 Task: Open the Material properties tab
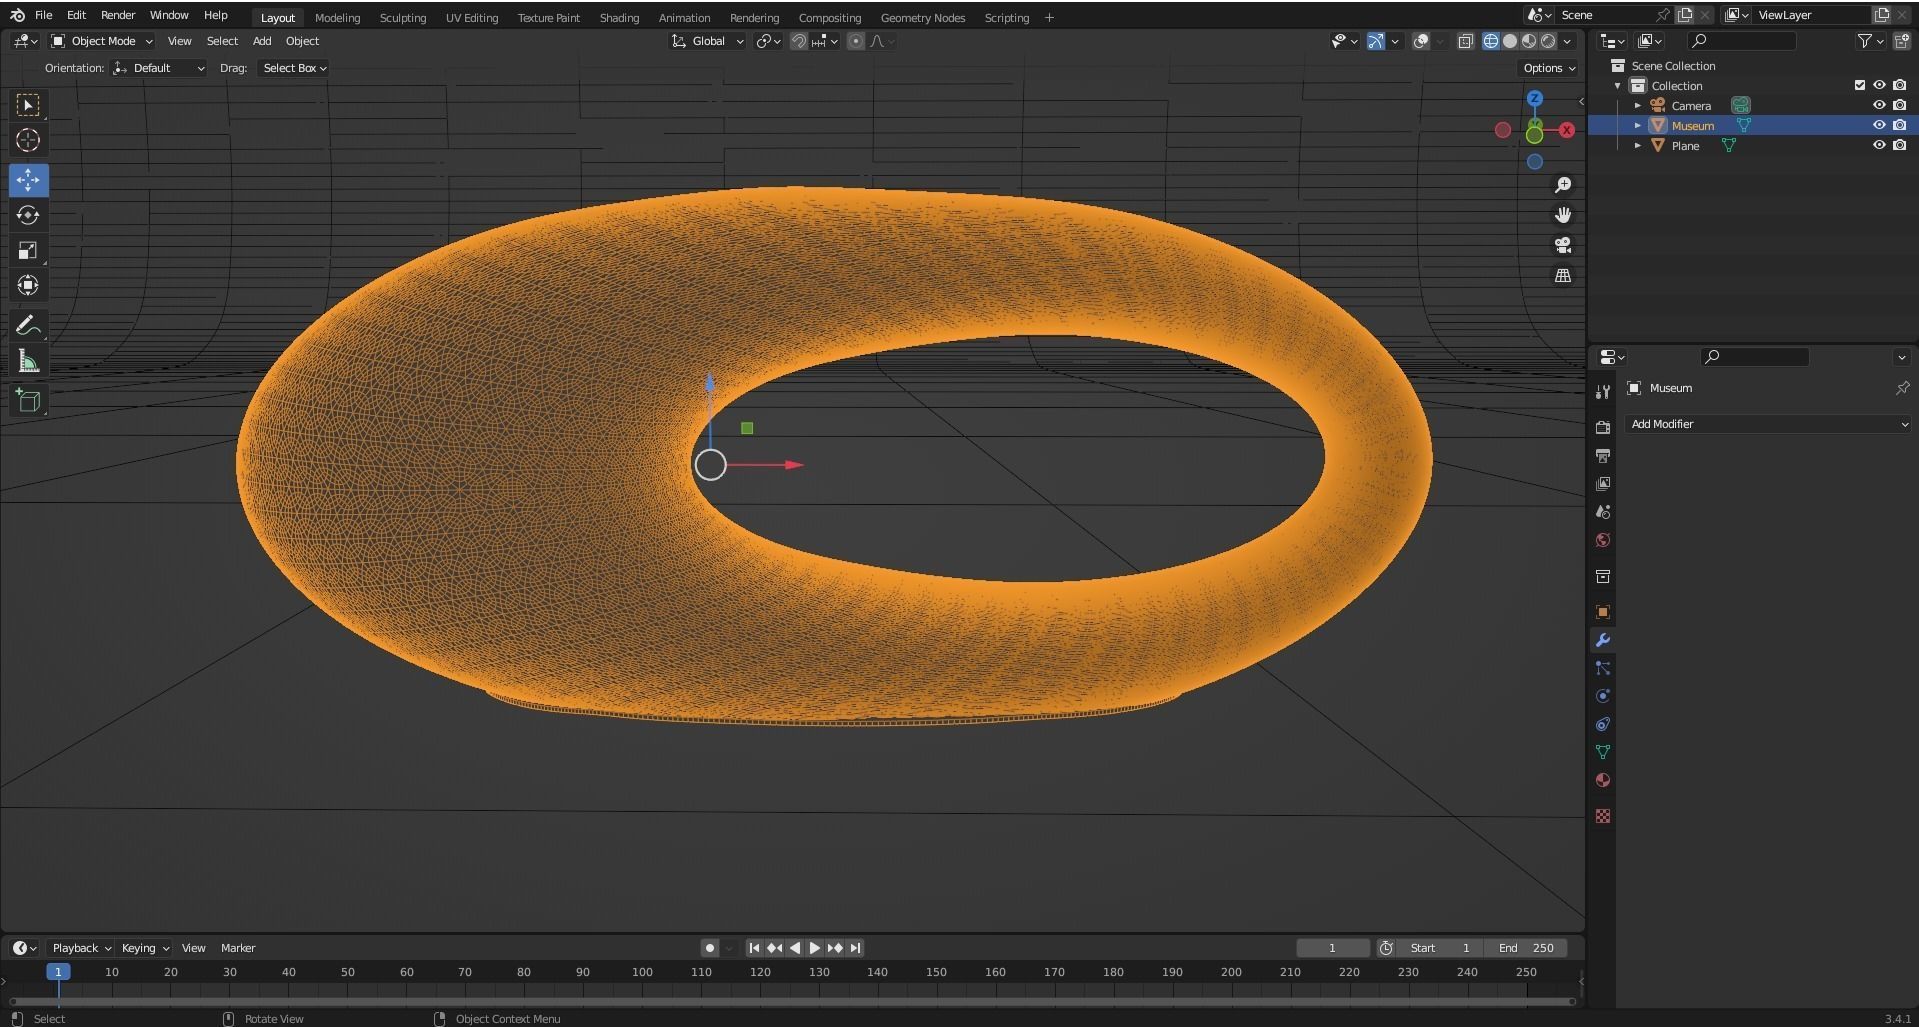pyautogui.click(x=1603, y=780)
